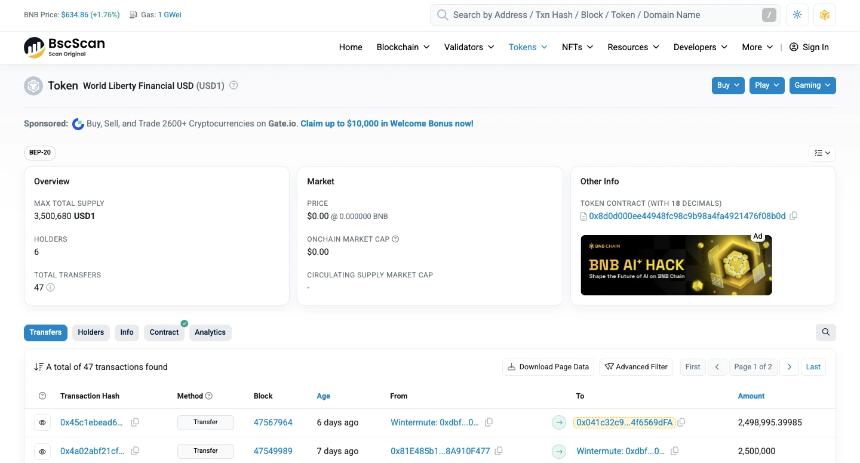Open the Gaming dropdown button

coord(812,86)
